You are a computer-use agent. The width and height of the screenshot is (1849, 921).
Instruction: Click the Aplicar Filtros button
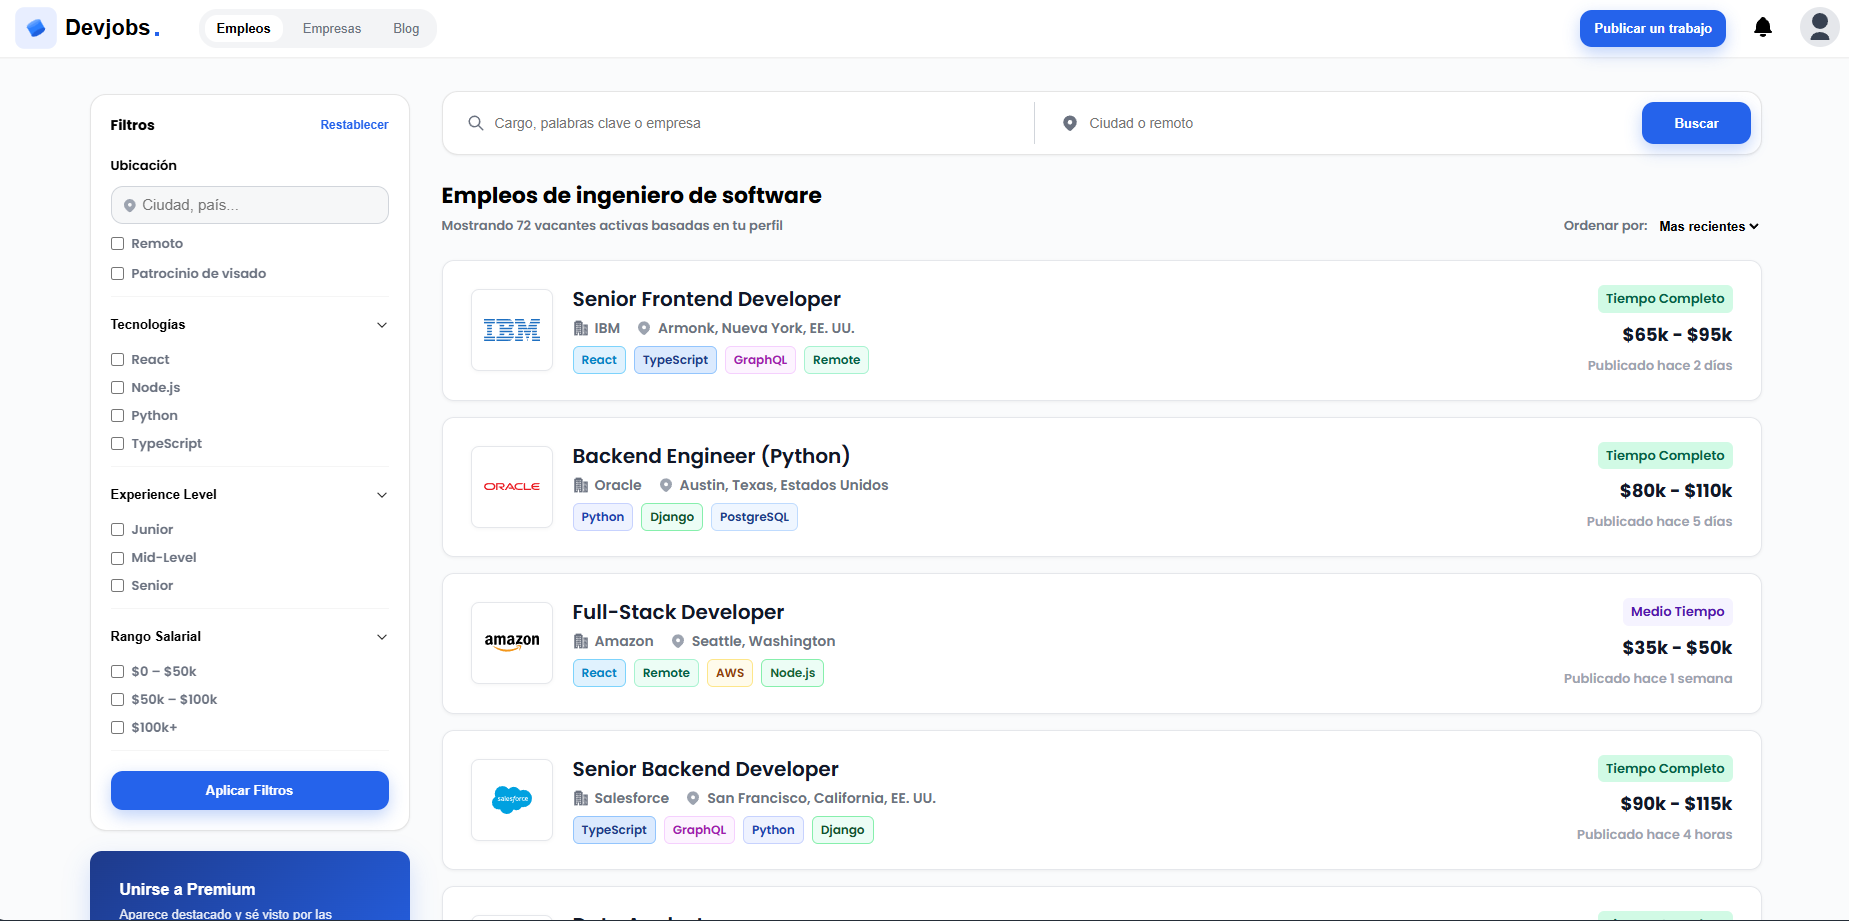[x=249, y=790]
